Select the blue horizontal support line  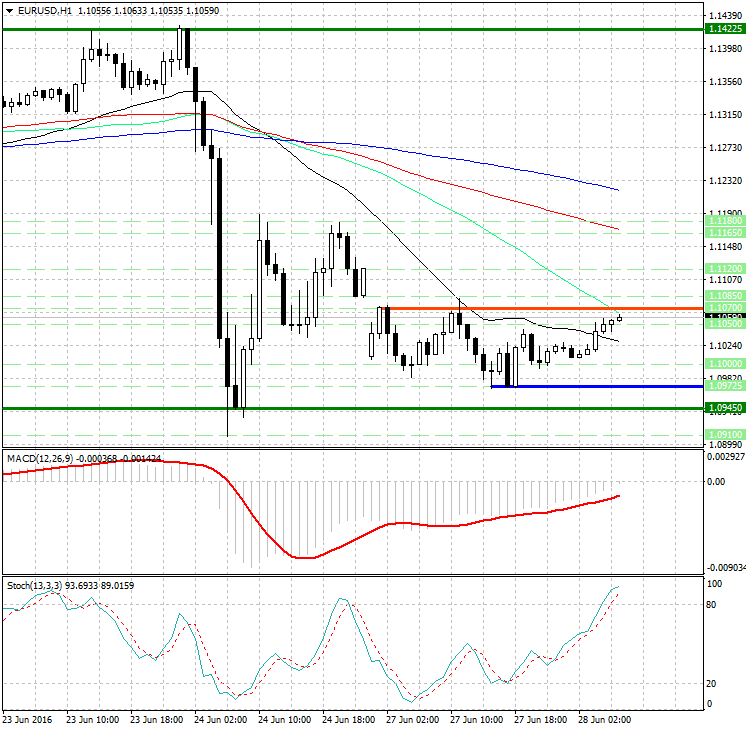tap(597, 386)
